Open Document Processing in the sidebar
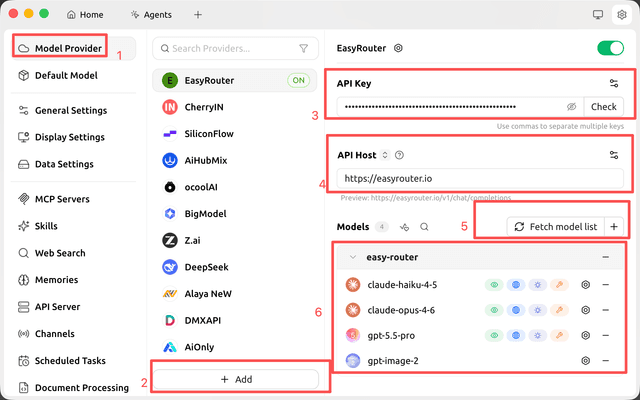Image resolution: width=640 pixels, height=400 pixels. click(73, 387)
